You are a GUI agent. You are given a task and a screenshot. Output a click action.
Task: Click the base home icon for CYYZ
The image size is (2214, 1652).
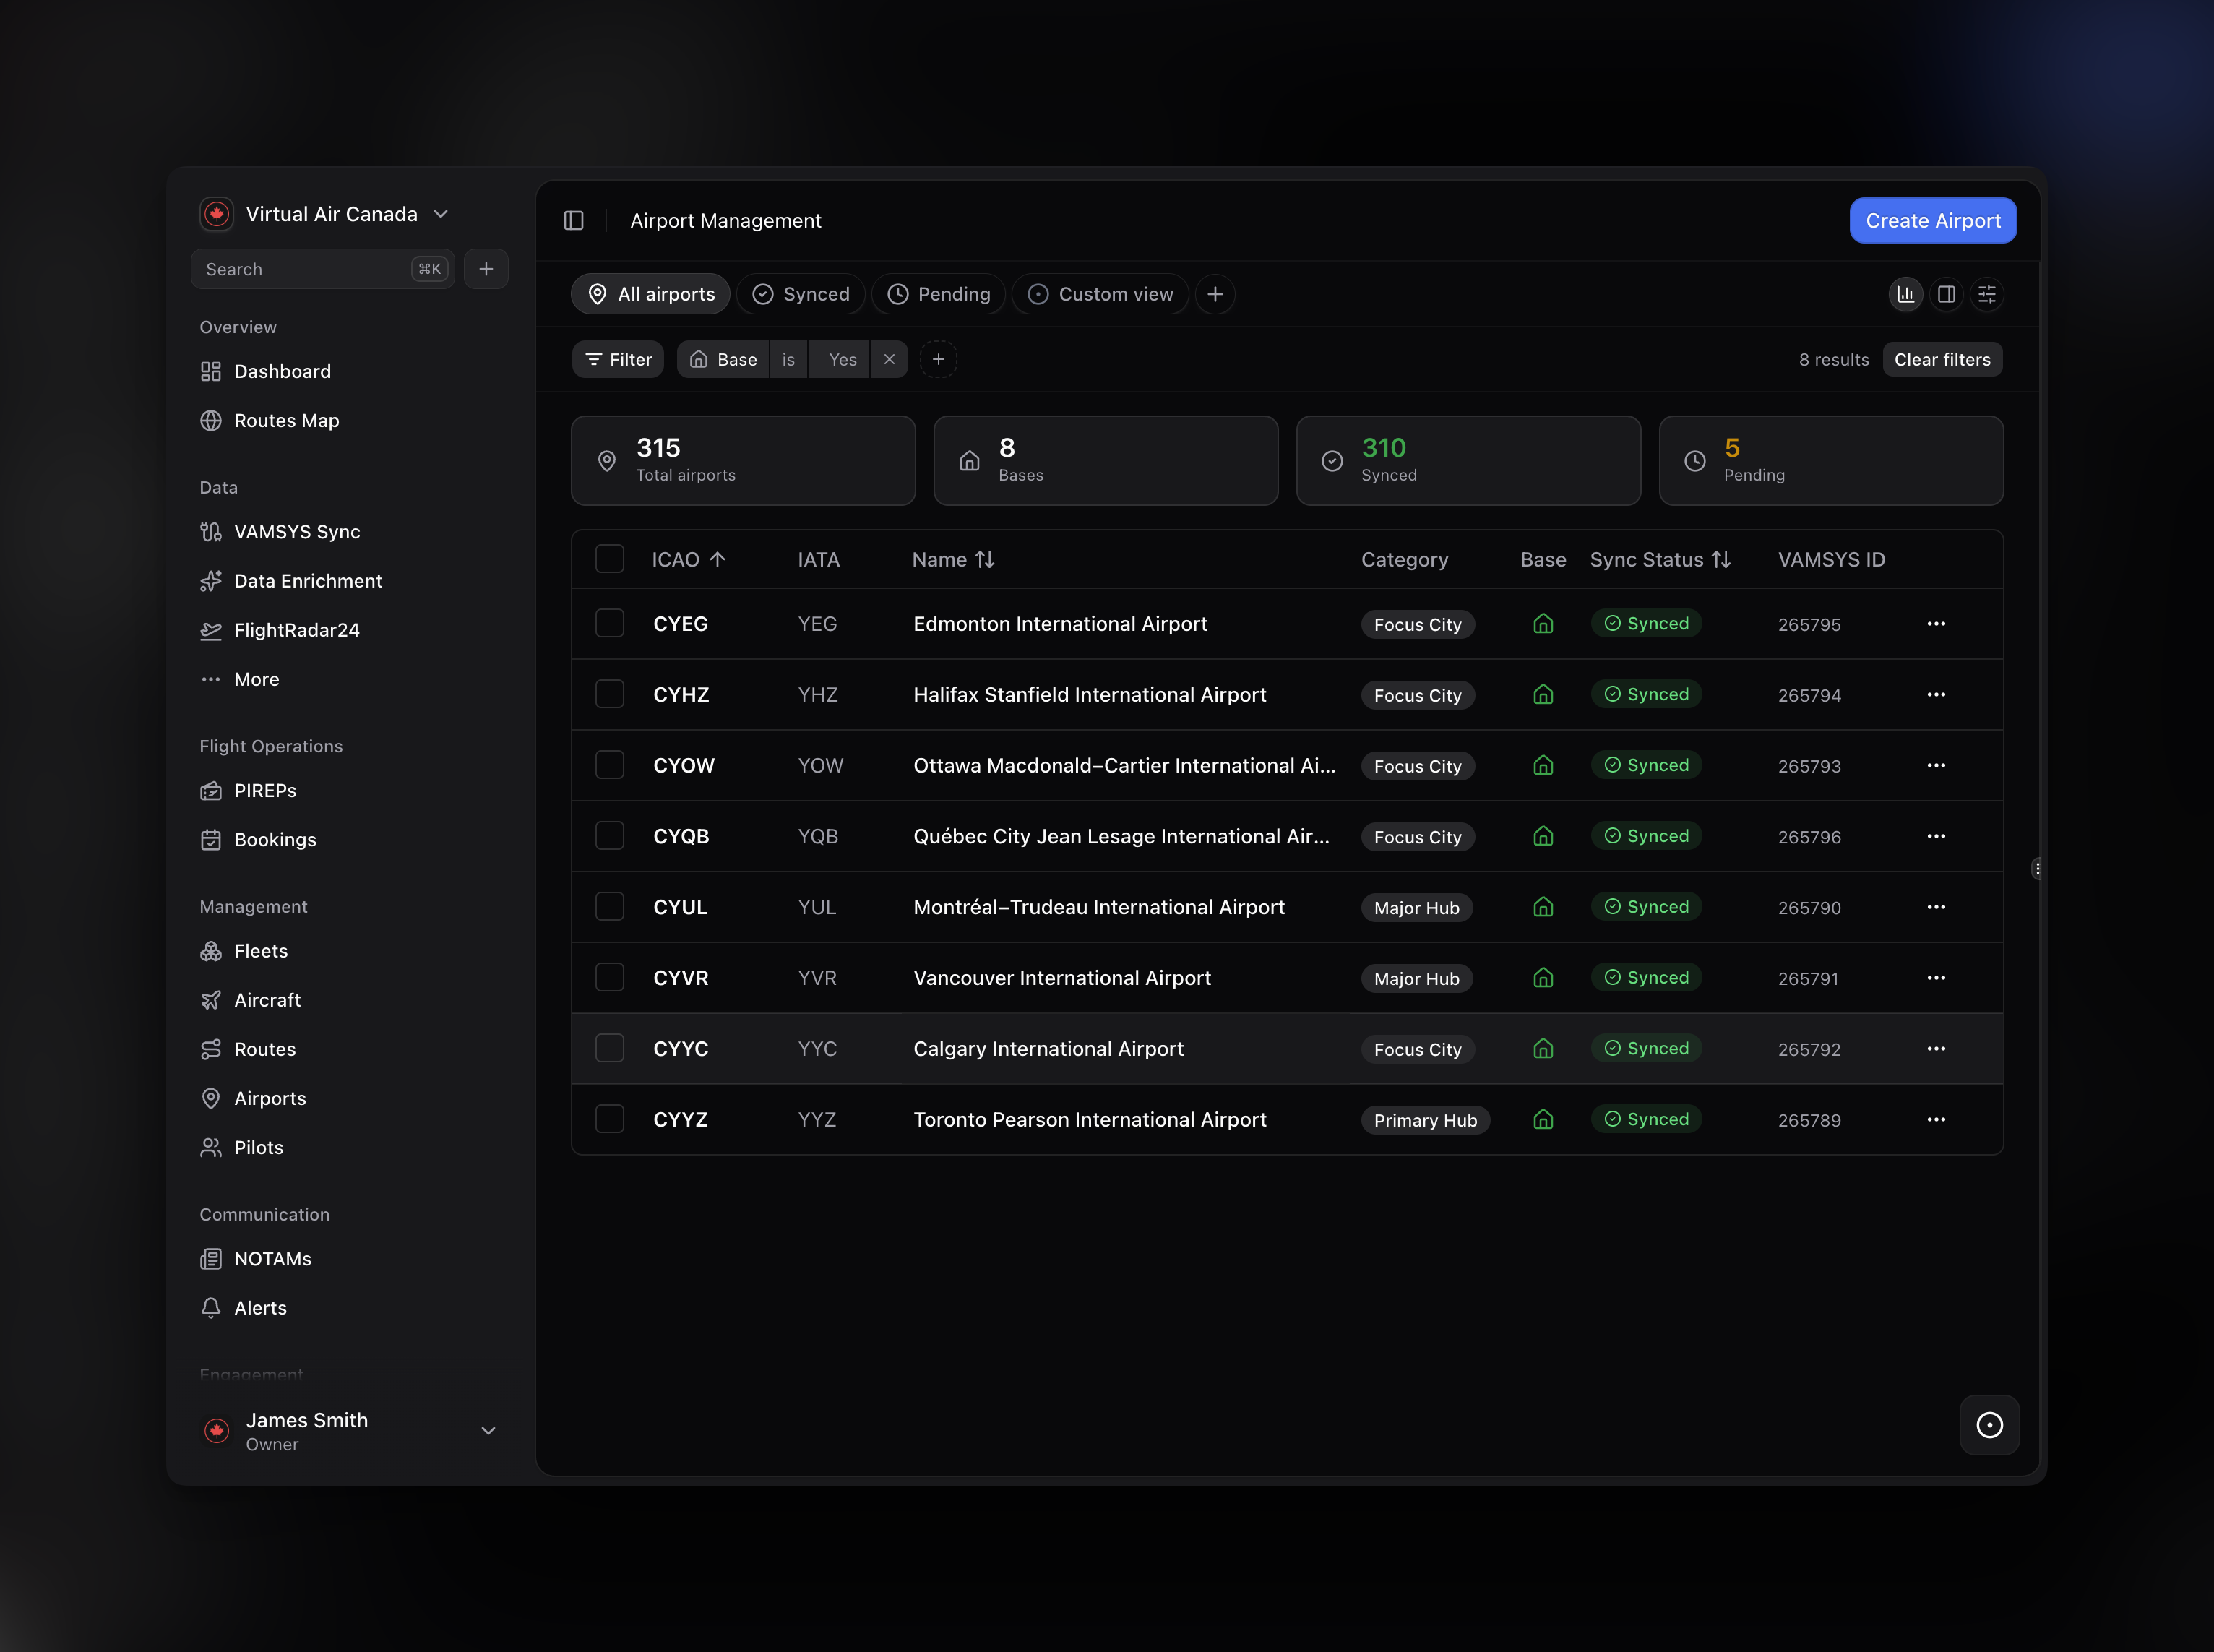coord(1543,1120)
